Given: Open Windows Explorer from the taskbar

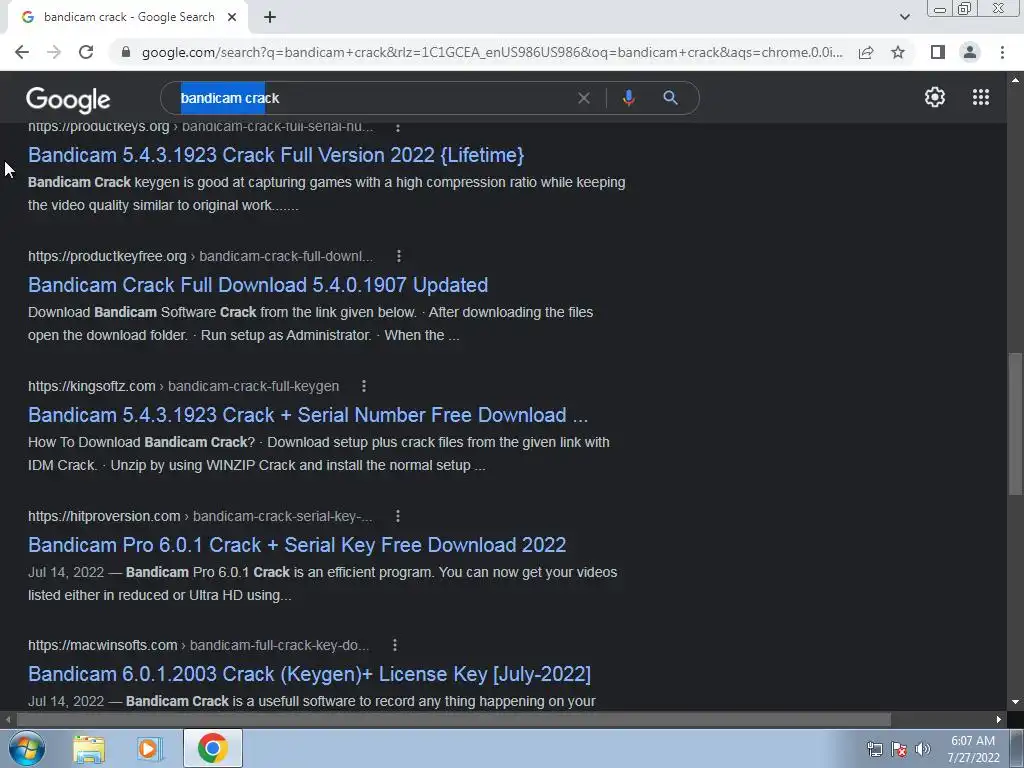Looking at the screenshot, I should (89, 748).
